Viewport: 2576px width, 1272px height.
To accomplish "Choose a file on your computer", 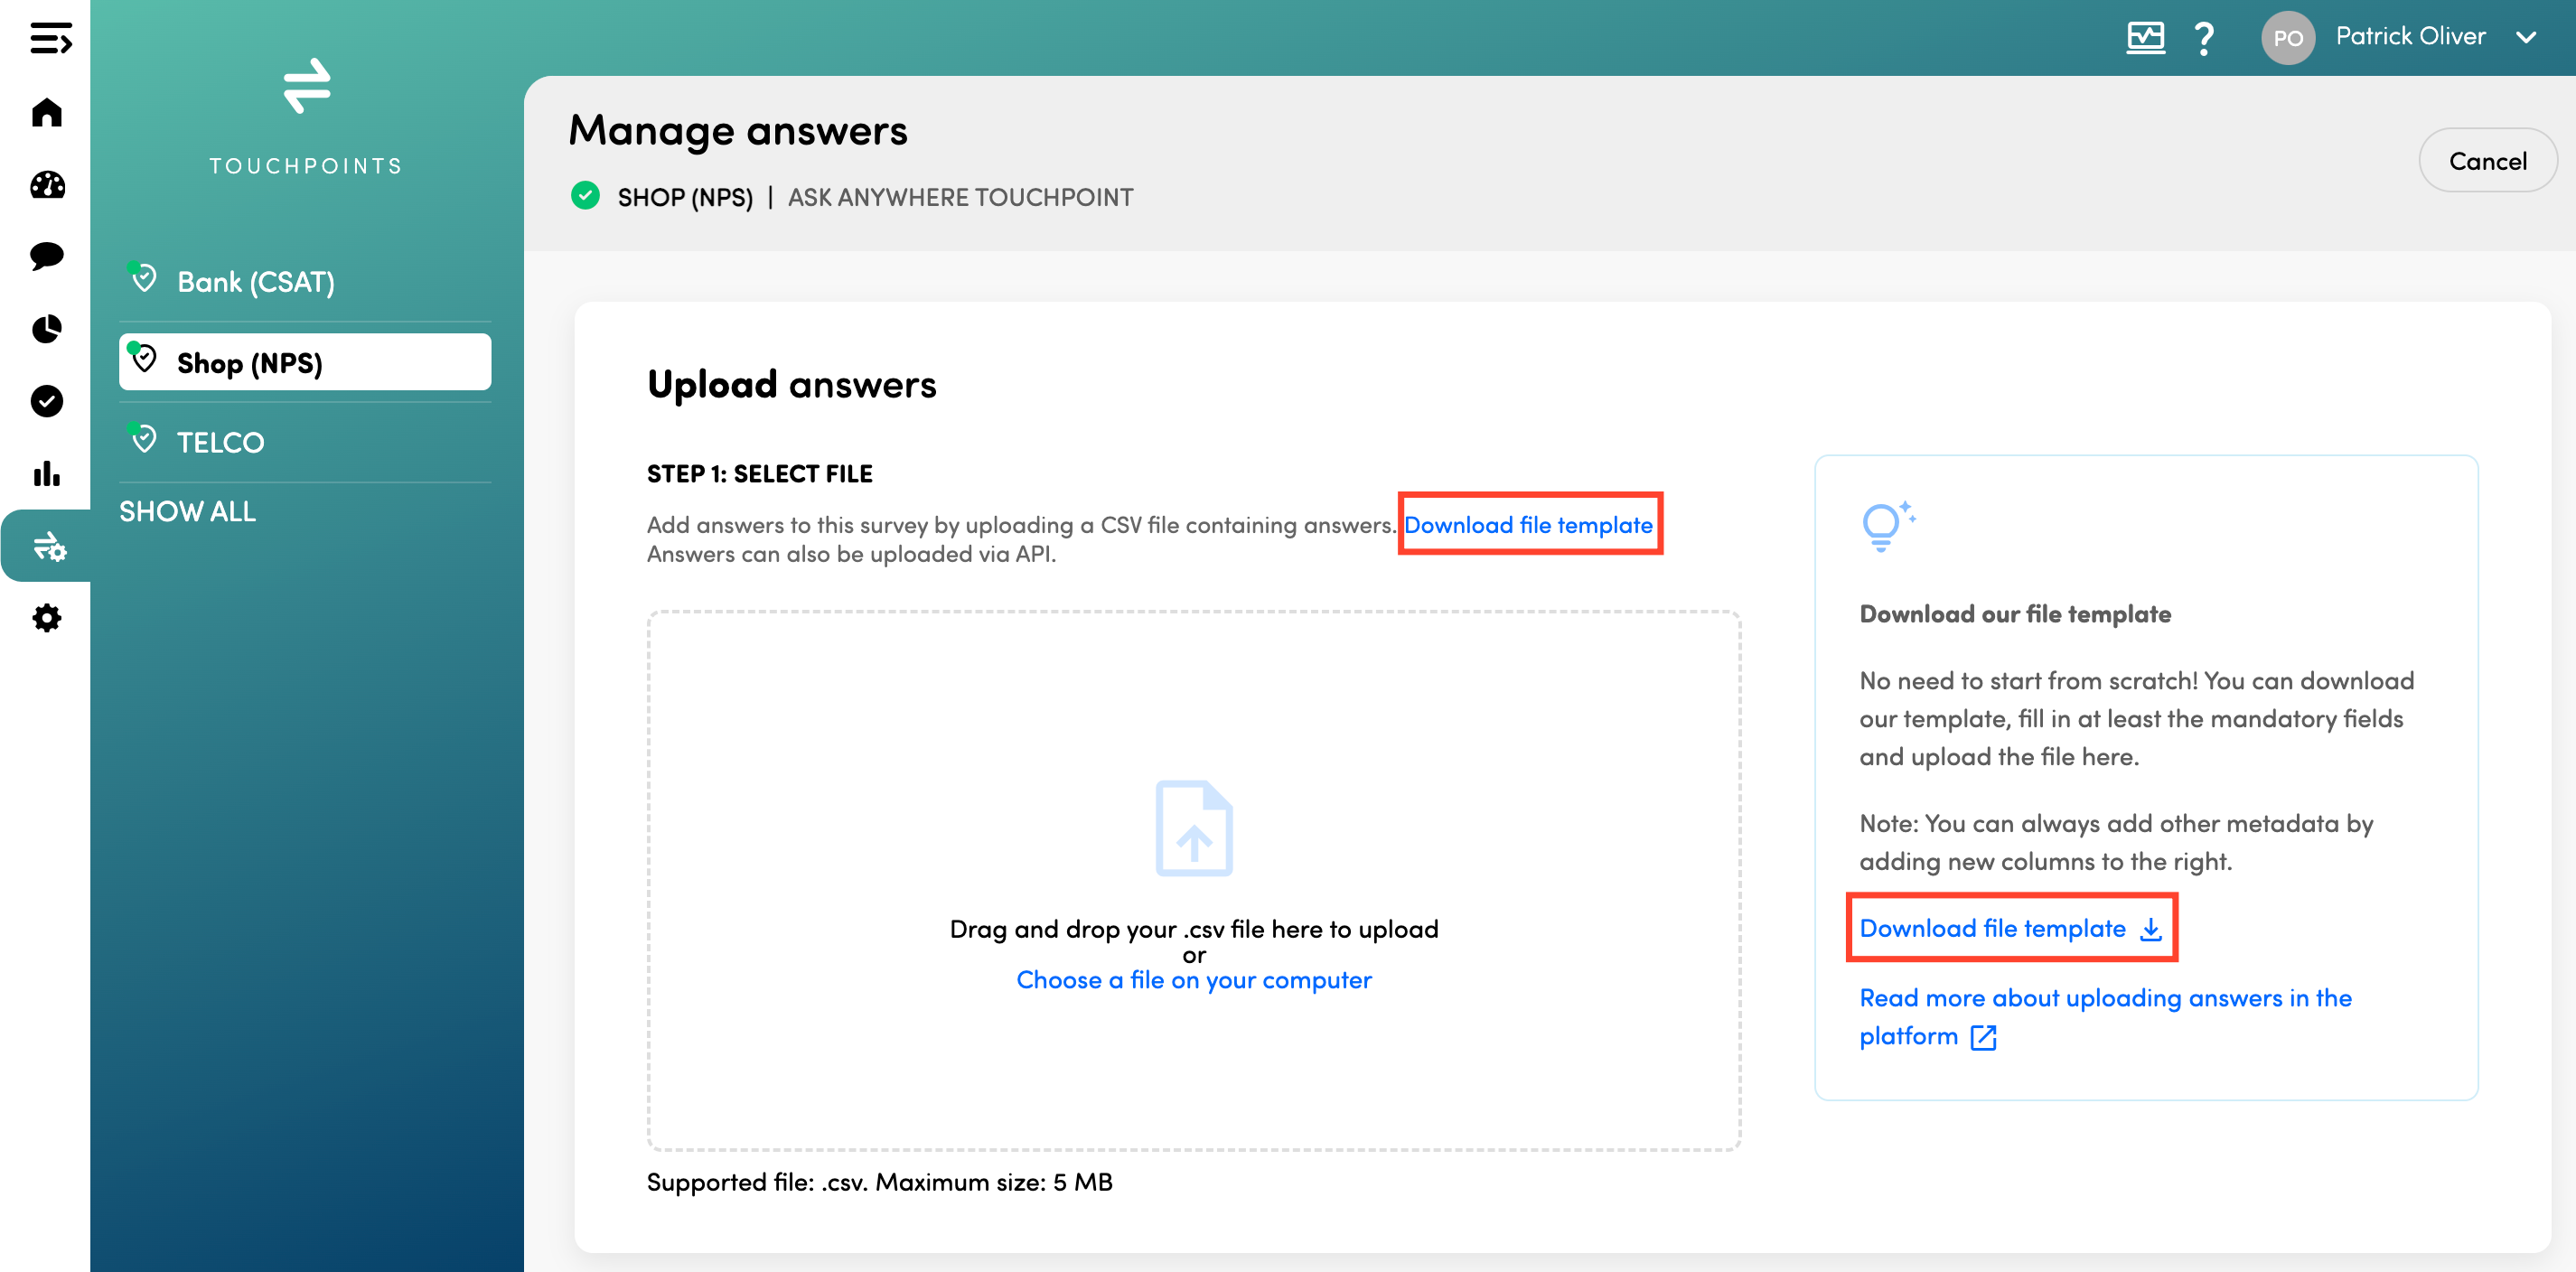I will 1193,980.
